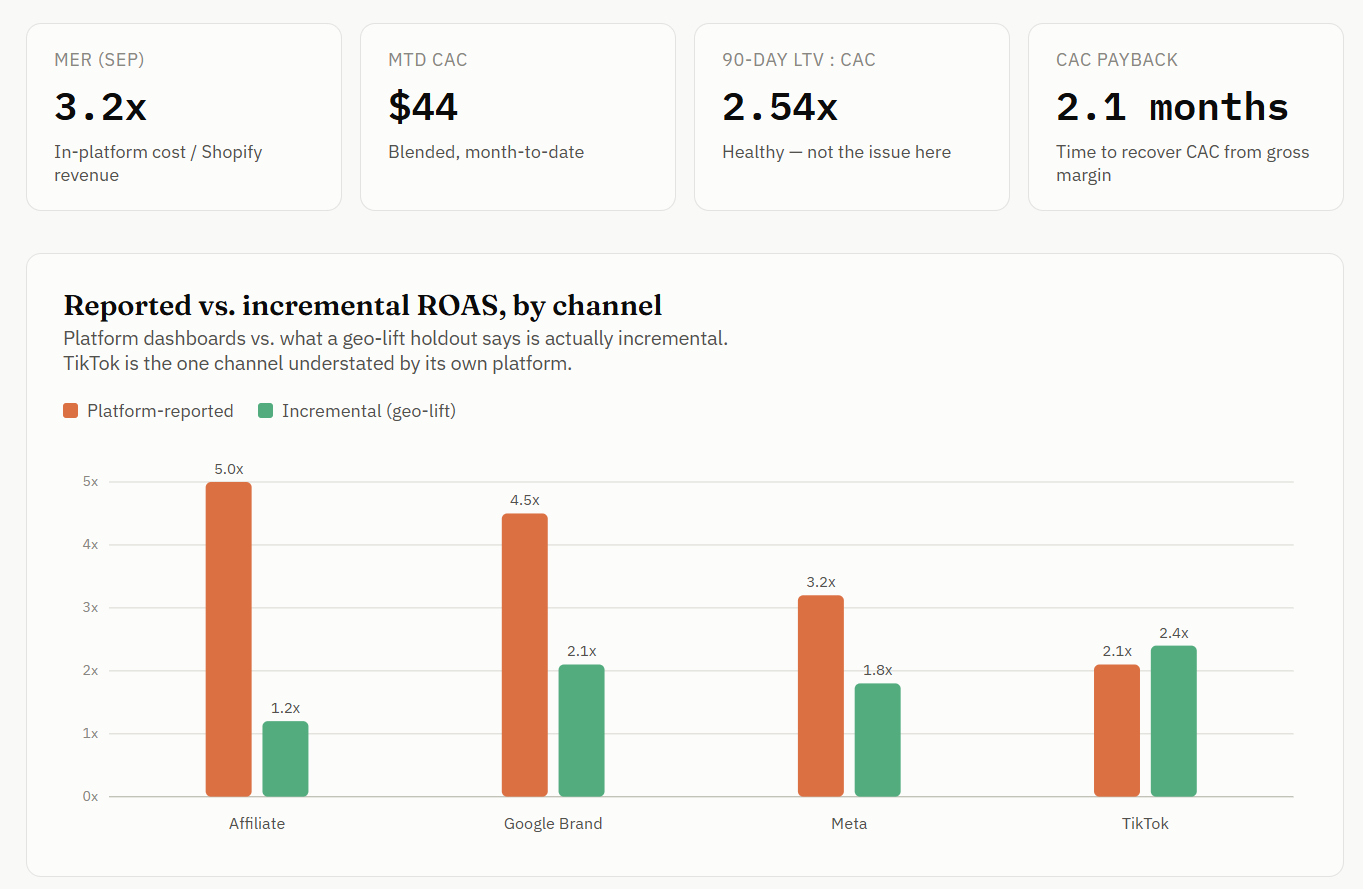Screen dimensions: 1363x889
Task: Click the 0x y-axis tick label
Action: tap(91, 797)
